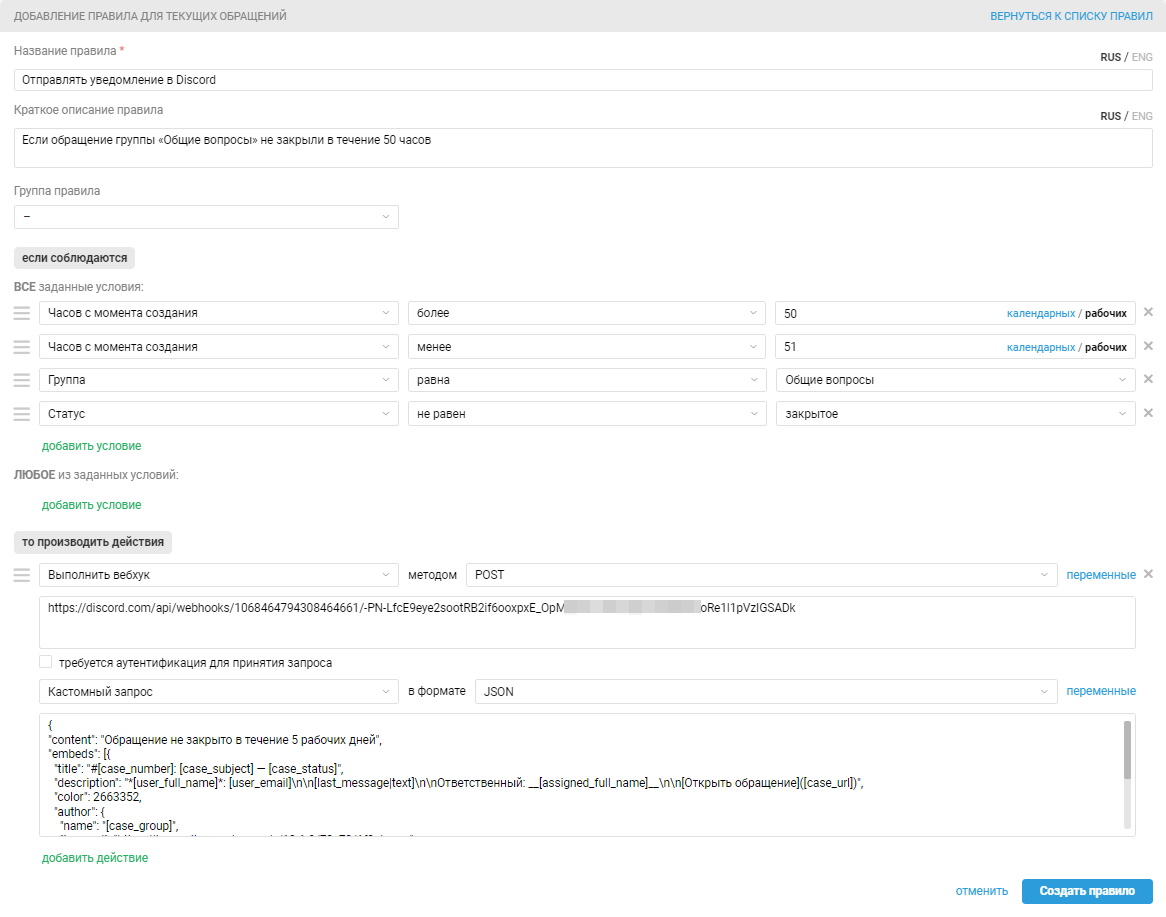This screenshot has height=917, width=1166.
Task: Open the равна operator dropdown
Action: pos(587,380)
